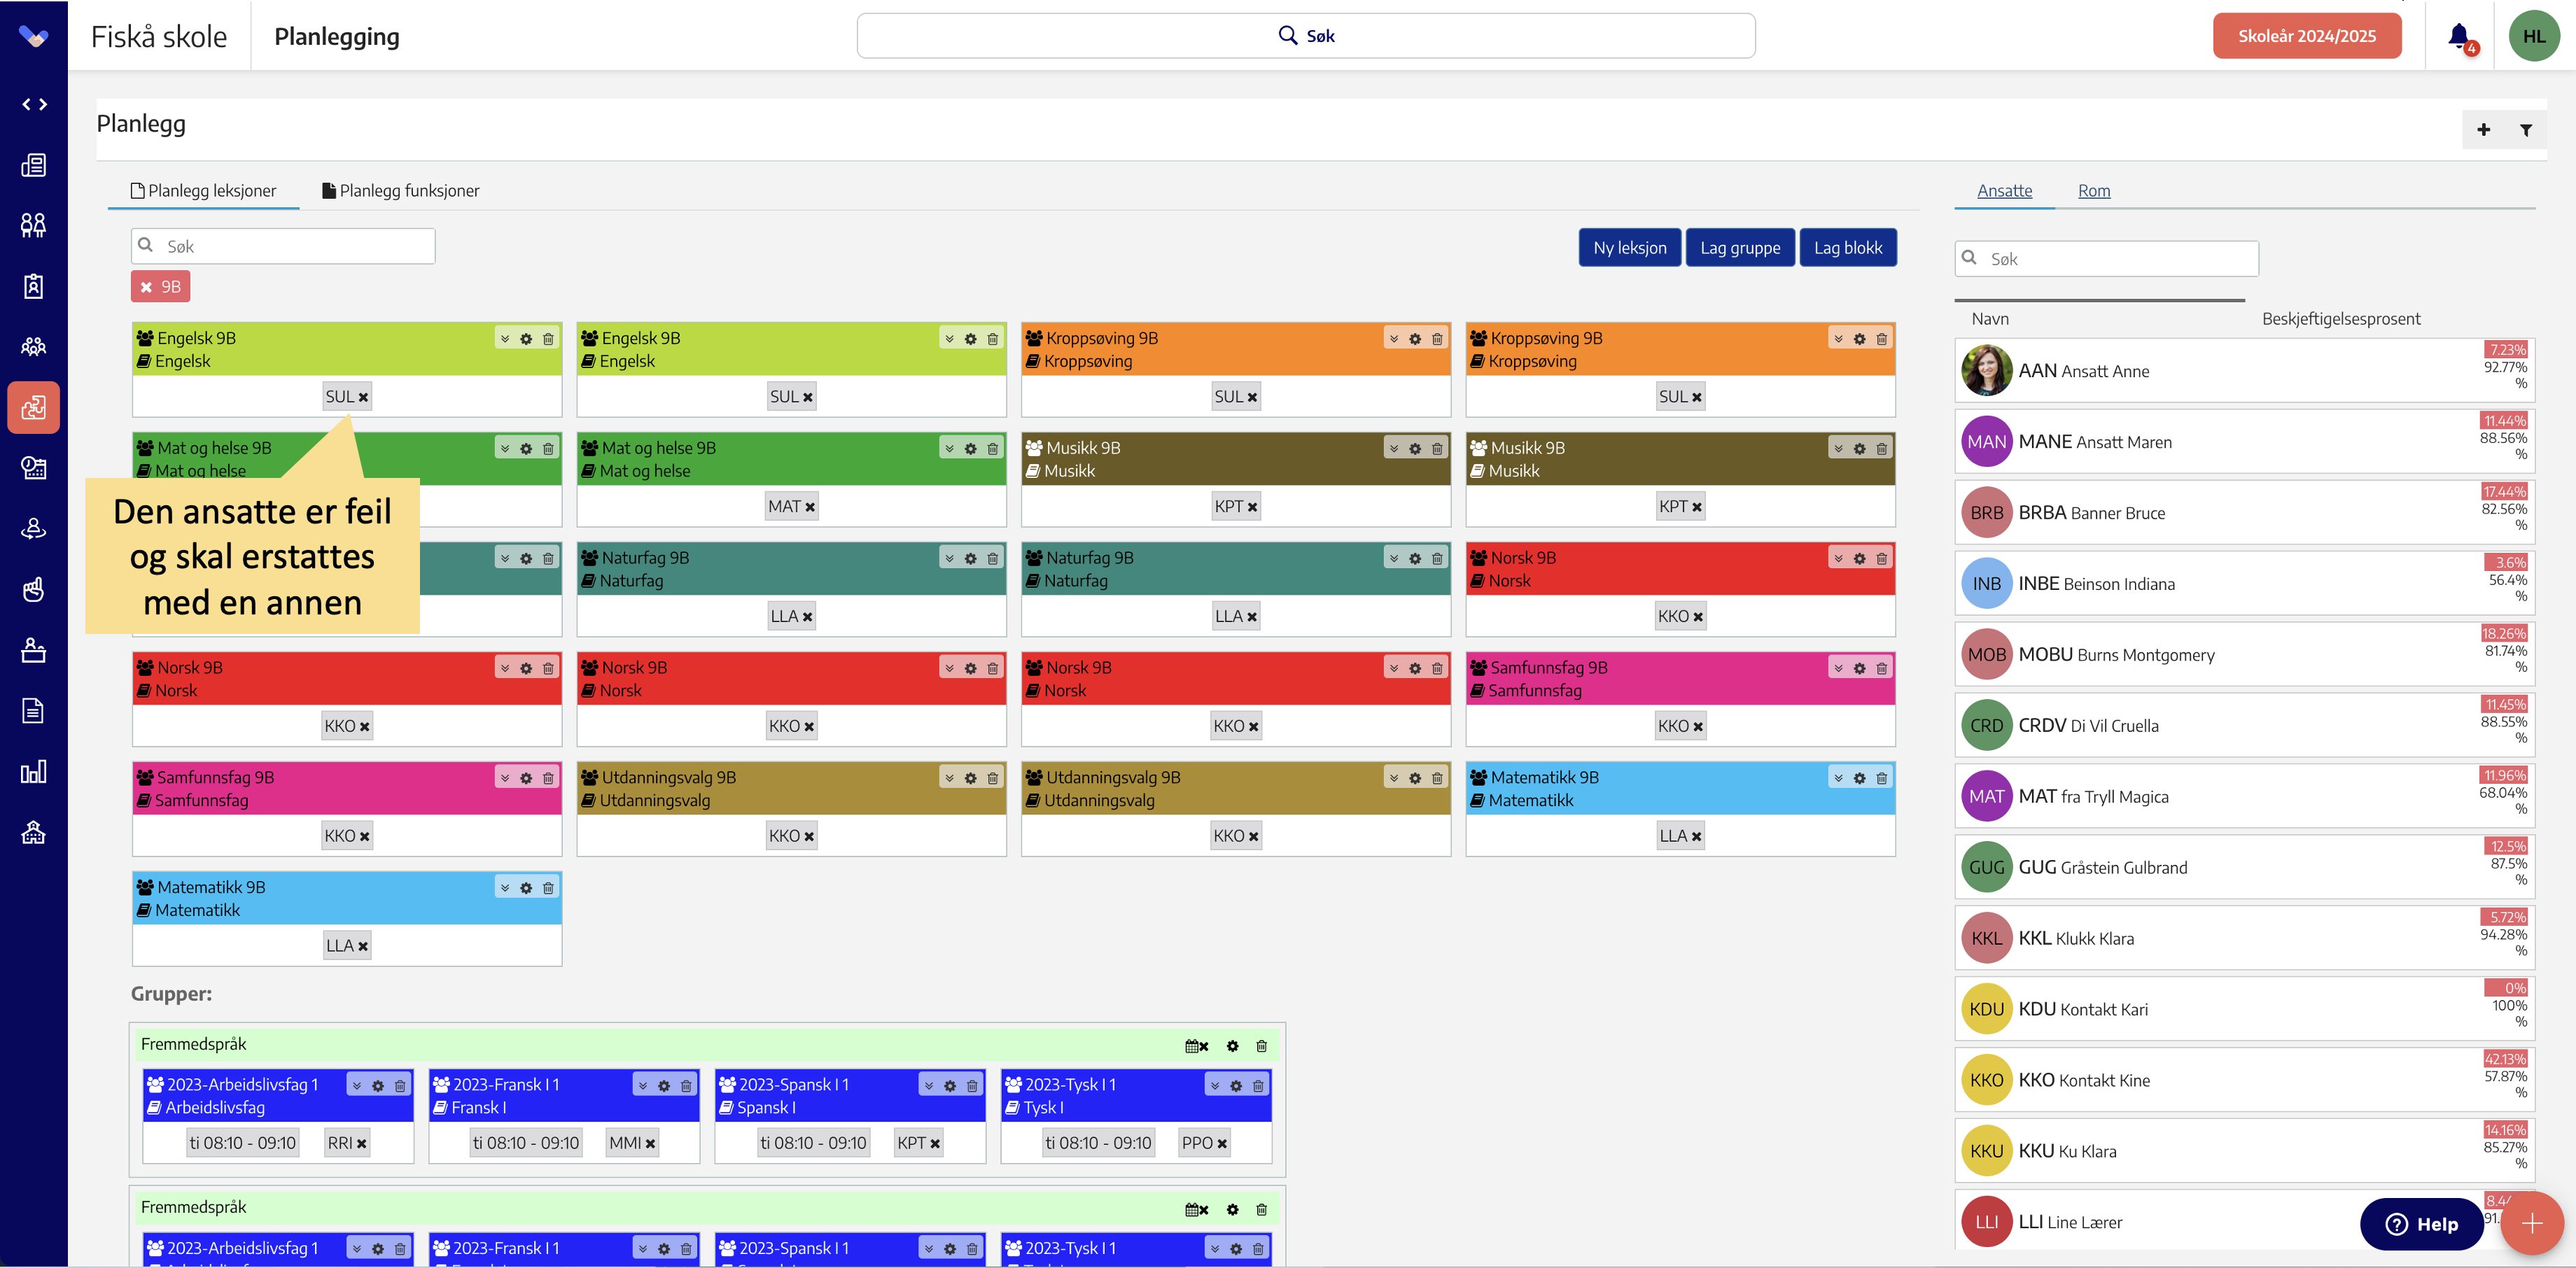
Task: Collapse the sidebar with the angle-brackets icon
Action: 34,104
